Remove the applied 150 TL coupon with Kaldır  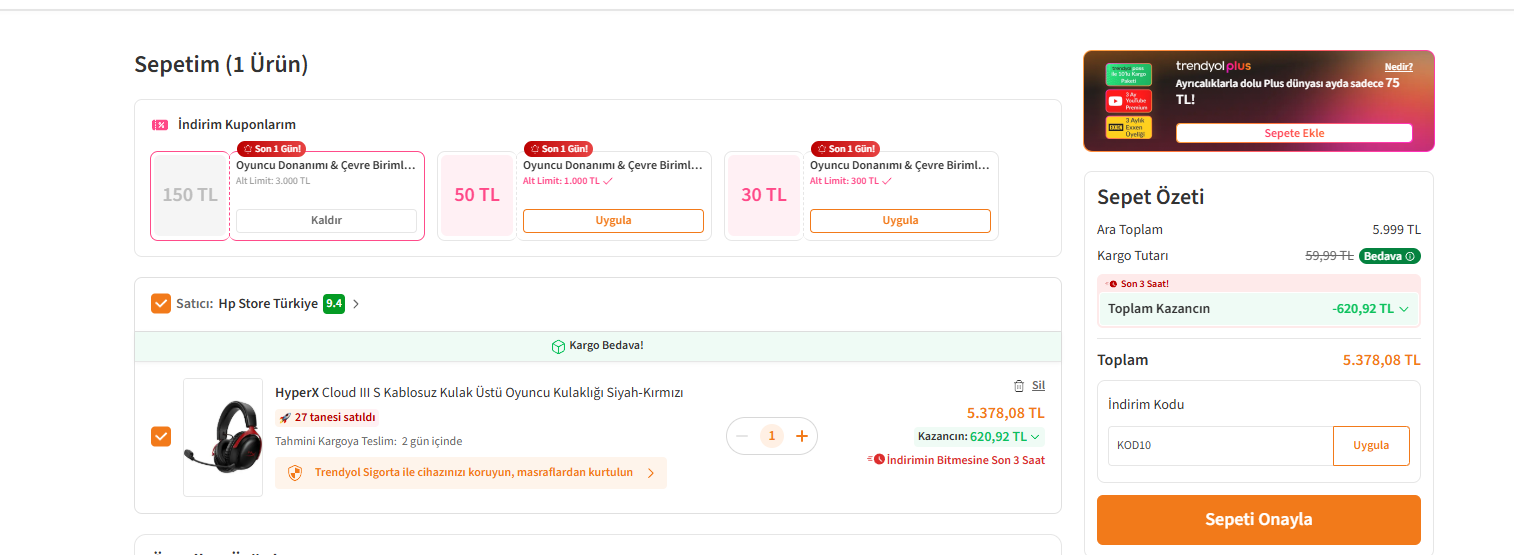(326, 220)
